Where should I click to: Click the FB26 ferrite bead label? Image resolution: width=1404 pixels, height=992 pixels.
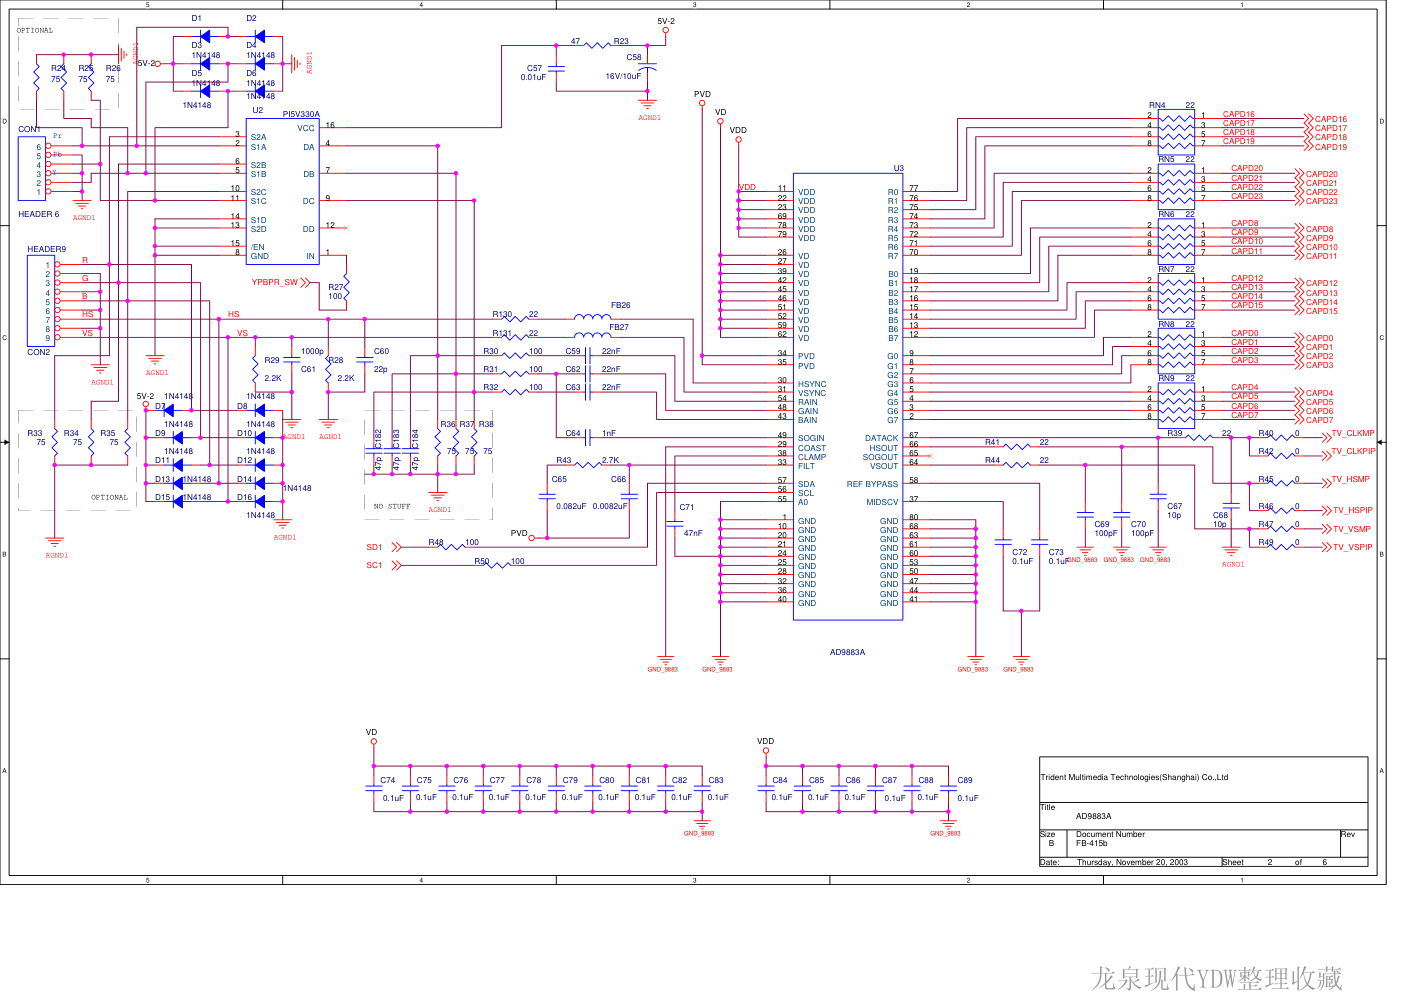pyautogui.click(x=620, y=305)
